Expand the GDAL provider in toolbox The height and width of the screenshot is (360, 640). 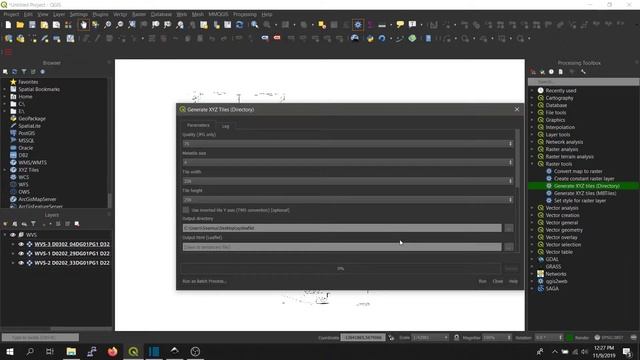coord(532,259)
